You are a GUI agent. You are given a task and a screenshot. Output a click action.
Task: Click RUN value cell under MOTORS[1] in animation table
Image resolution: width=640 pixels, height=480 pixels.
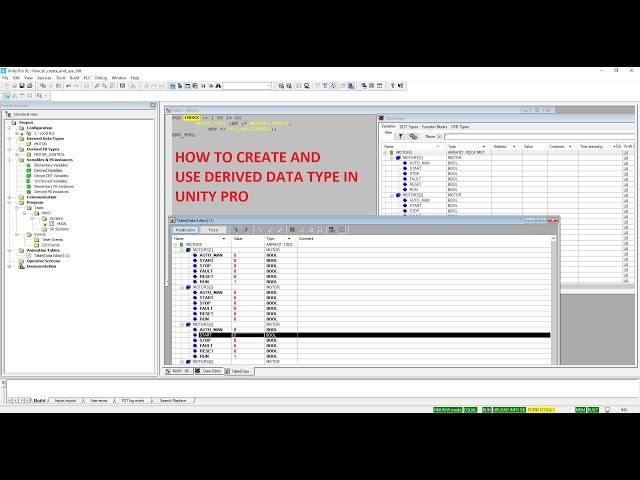[248, 282]
